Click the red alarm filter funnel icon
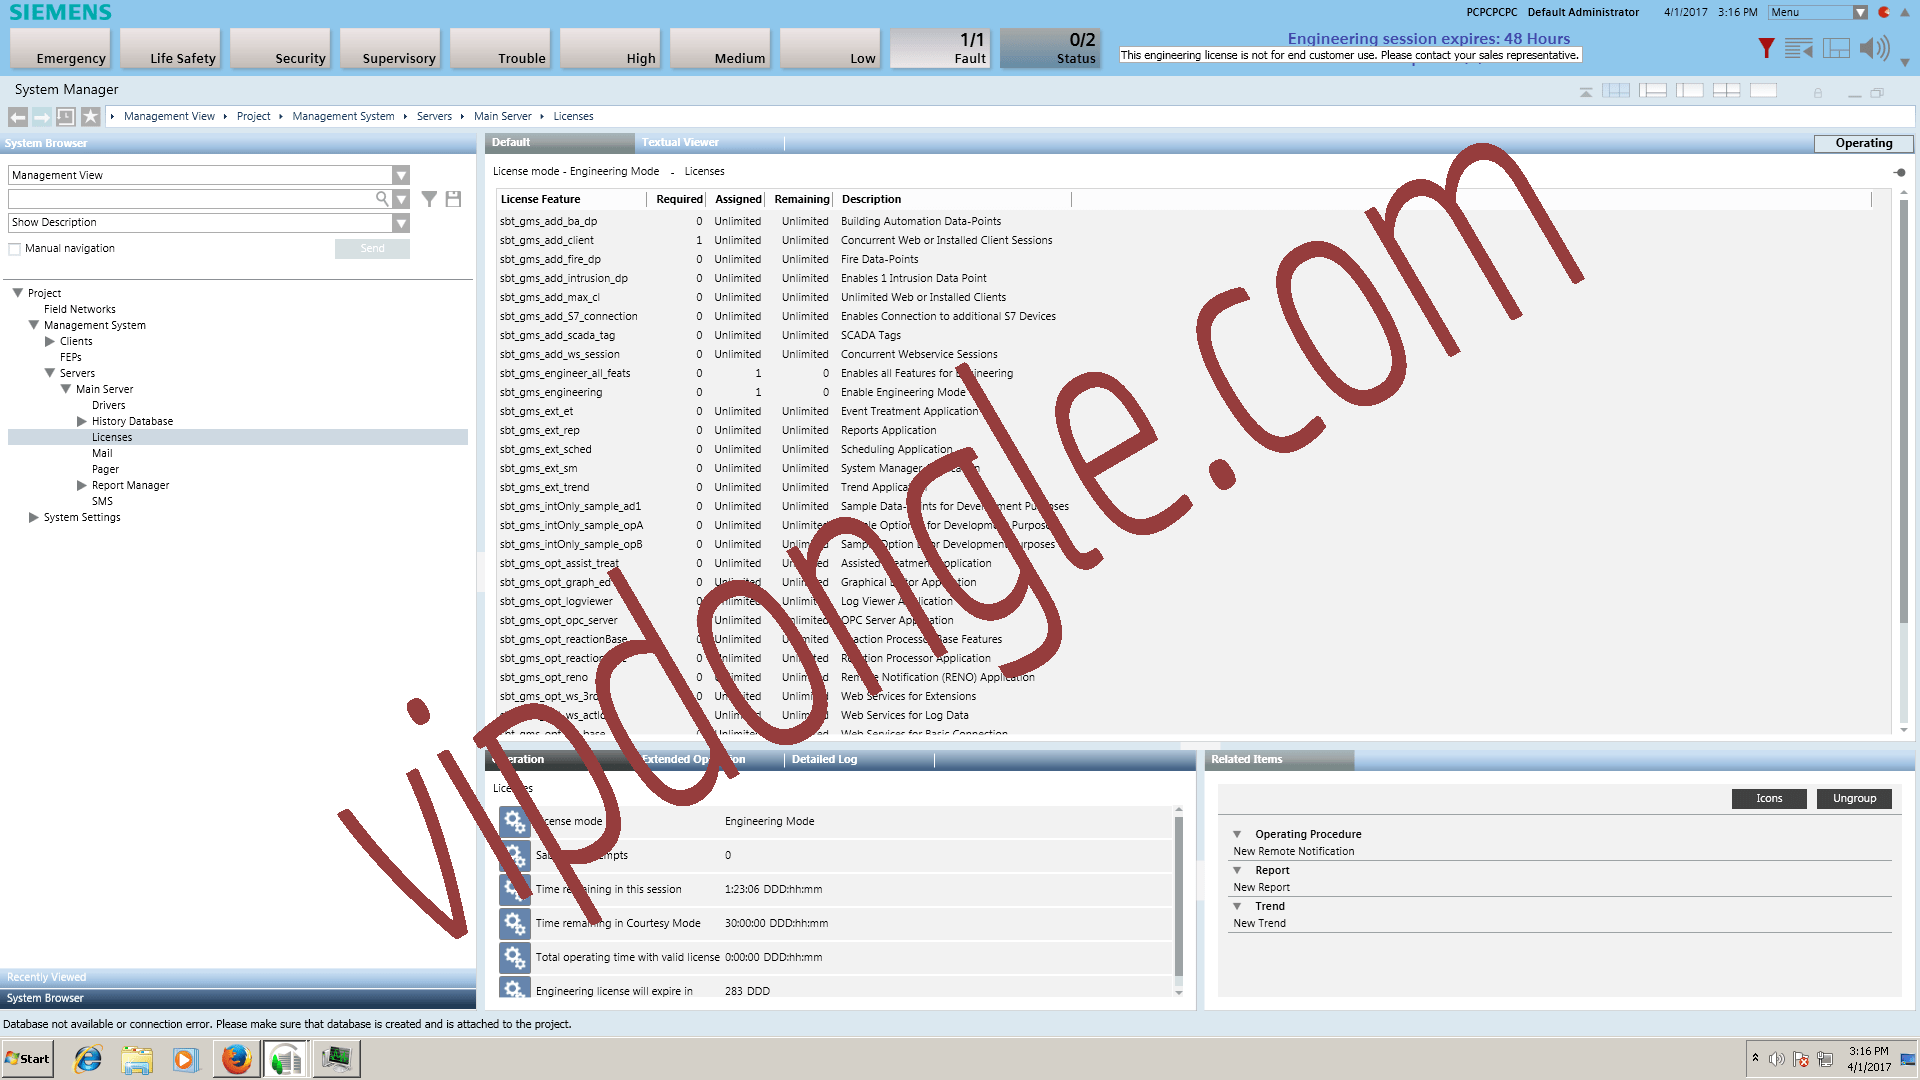Screen dimensions: 1920x1080 (1766, 48)
